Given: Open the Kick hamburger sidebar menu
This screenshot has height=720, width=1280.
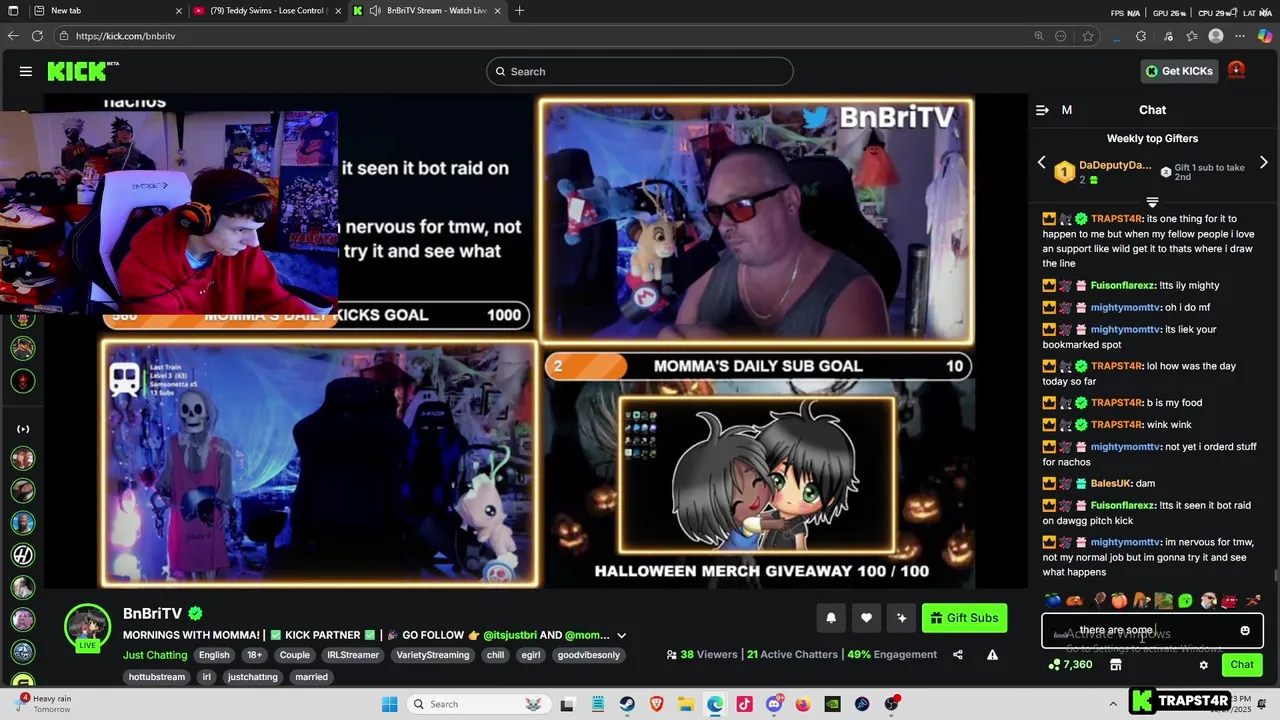Looking at the screenshot, I should pos(26,71).
